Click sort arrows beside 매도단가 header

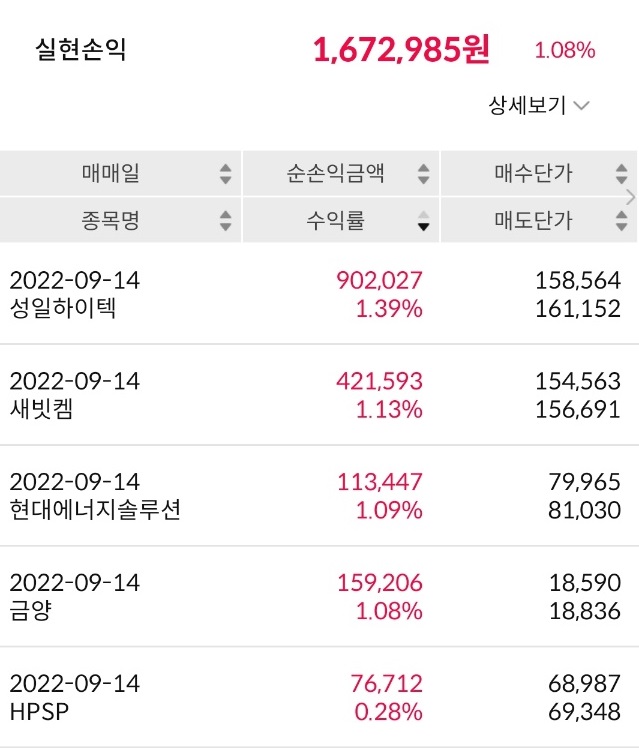click(622, 220)
